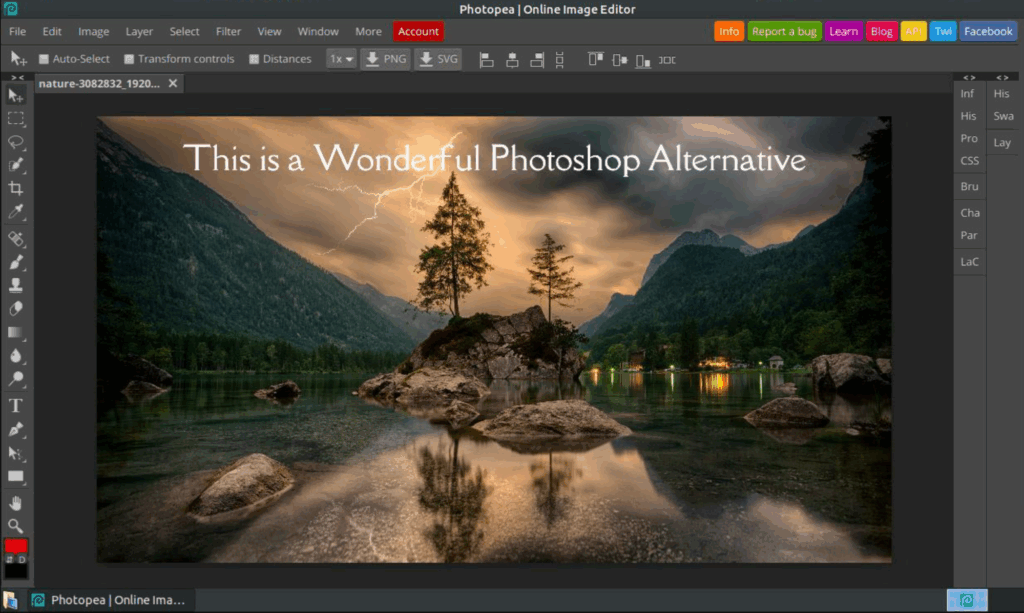The height and width of the screenshot is (613, 1024).
Task: Click the red Account button
Action: tap(418, 31)
